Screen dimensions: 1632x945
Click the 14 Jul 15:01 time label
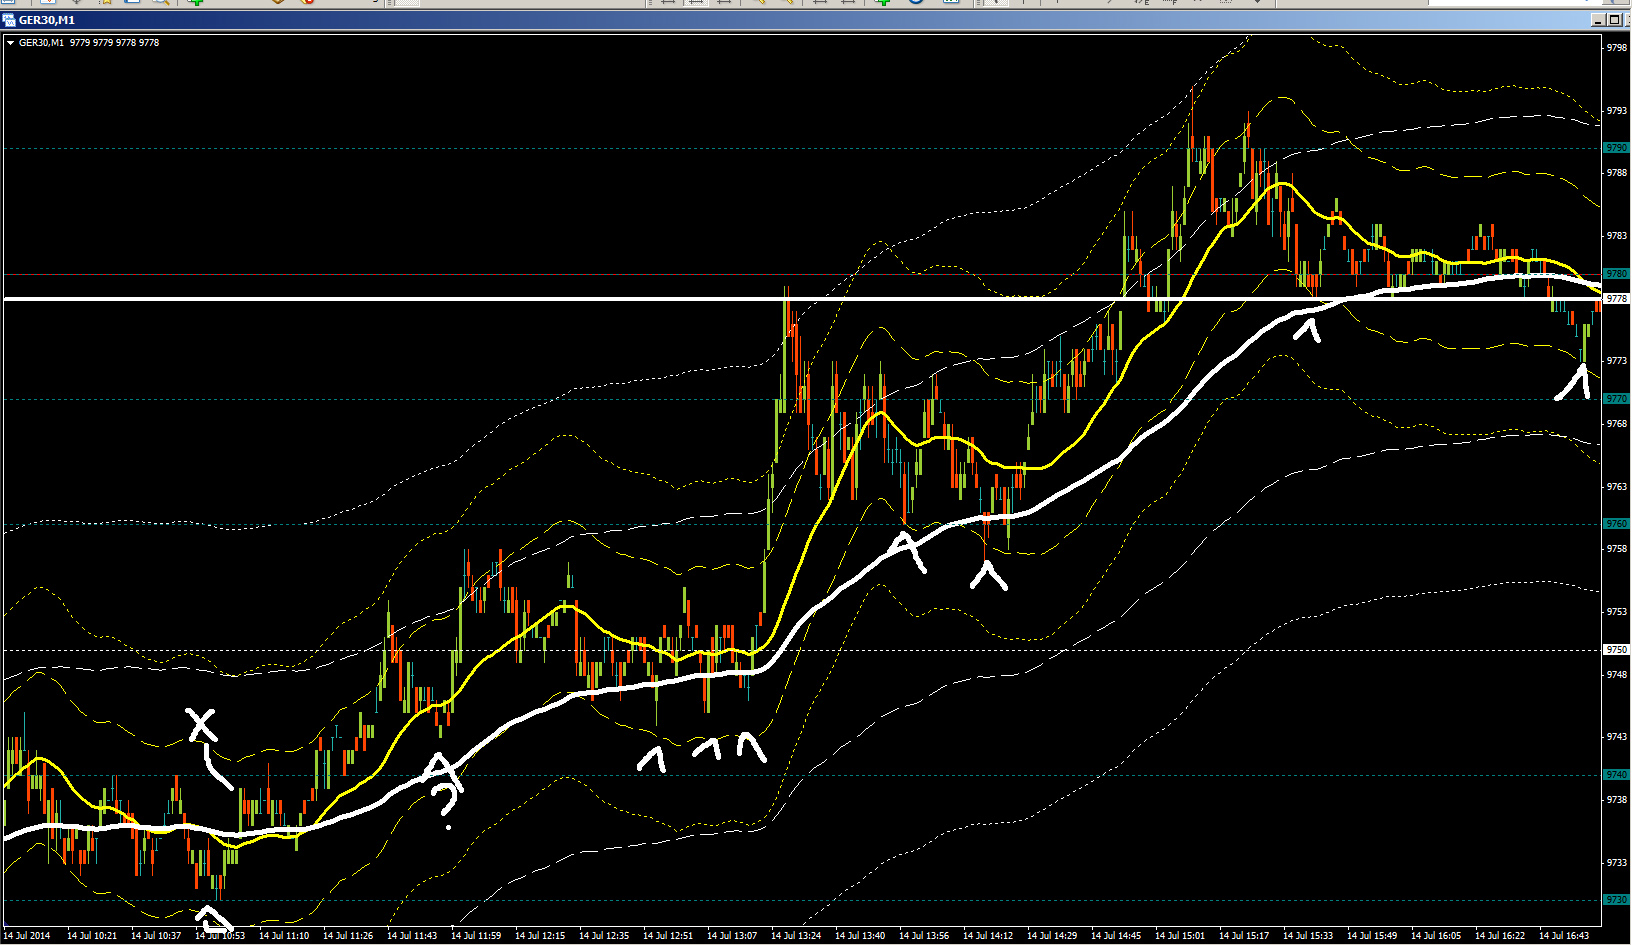click(x=1180, y=936)
